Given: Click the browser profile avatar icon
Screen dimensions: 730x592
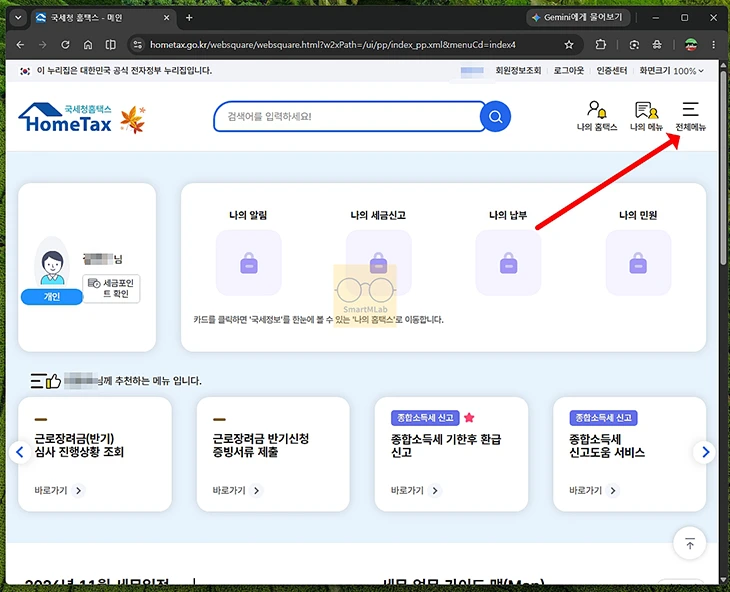Looking at the screenshot, I should tap(691, 45).
